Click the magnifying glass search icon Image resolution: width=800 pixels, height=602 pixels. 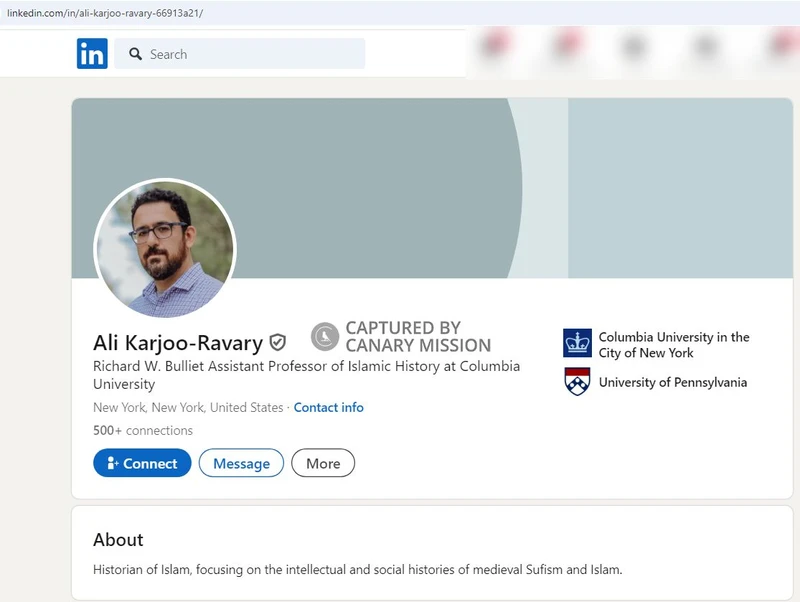point(135,54)
